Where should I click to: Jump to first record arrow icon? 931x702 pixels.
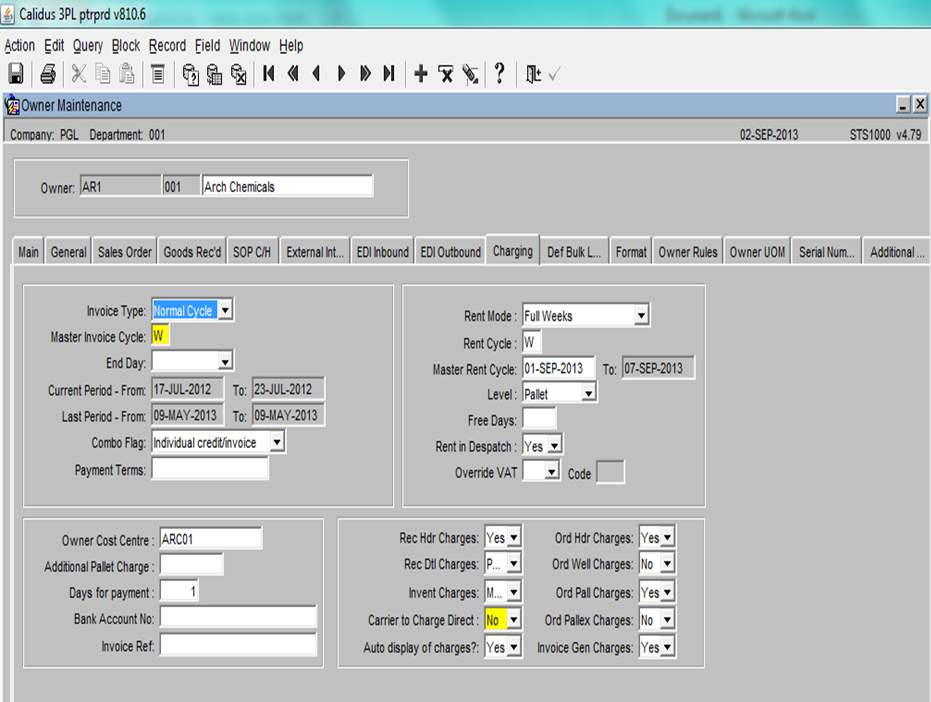coord(268,74)
